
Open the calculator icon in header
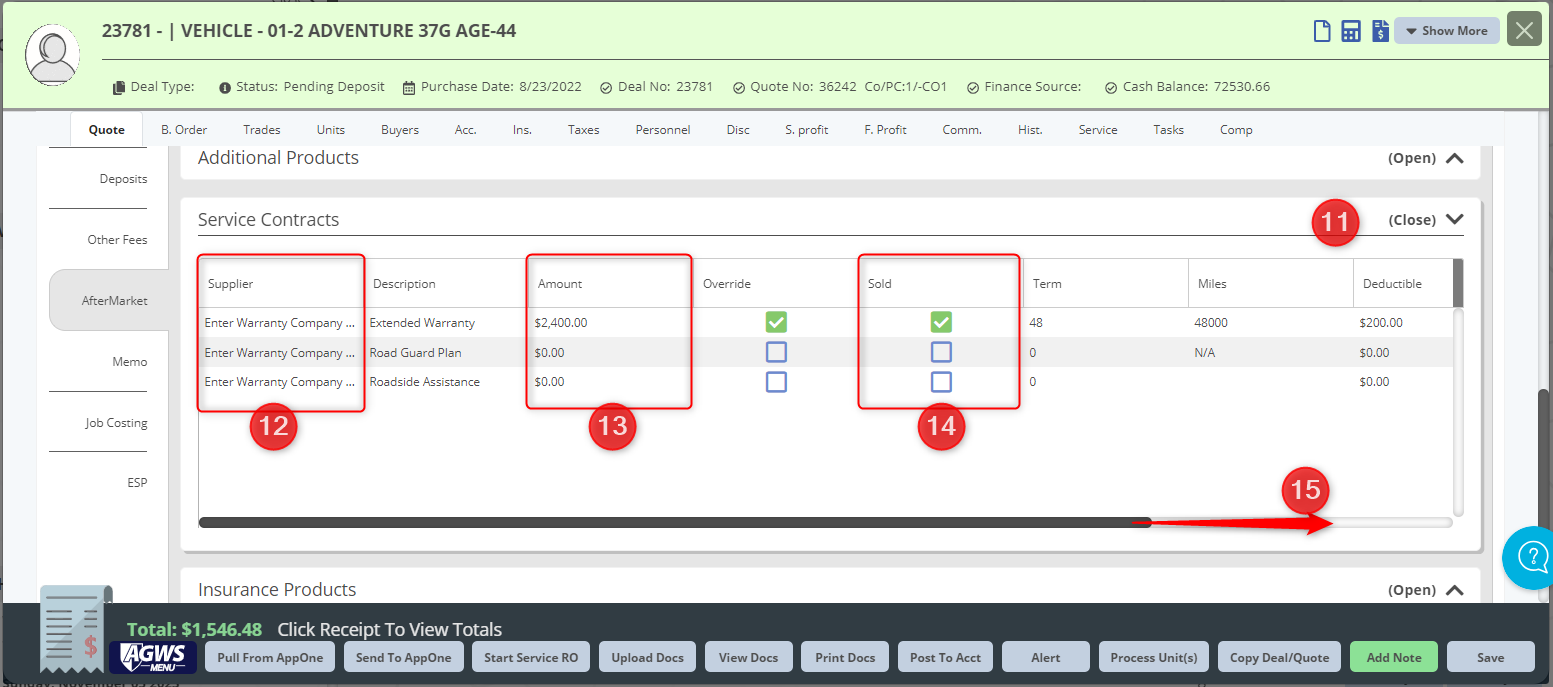pos(1351,31)
